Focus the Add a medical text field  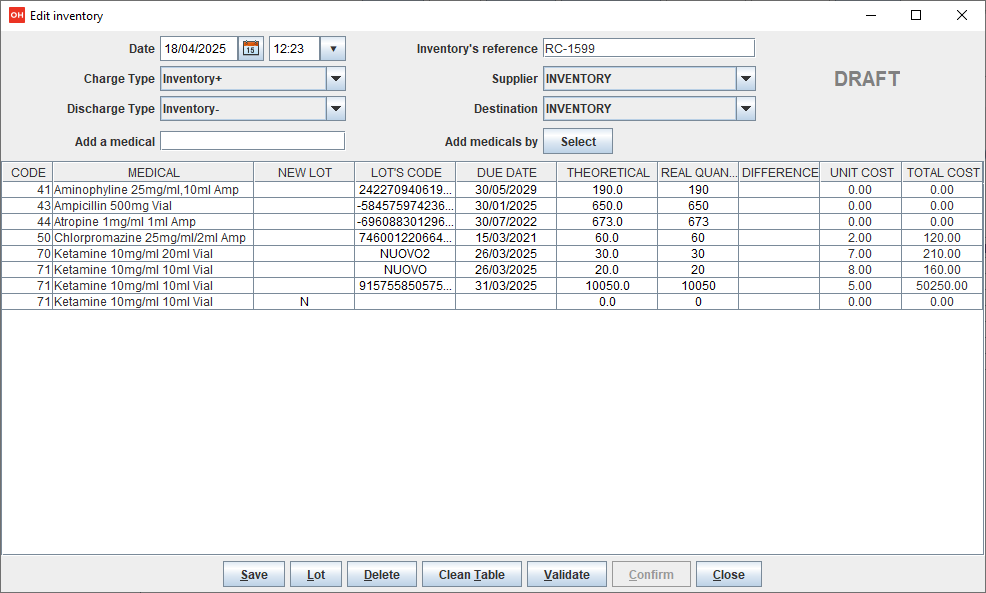252,141
